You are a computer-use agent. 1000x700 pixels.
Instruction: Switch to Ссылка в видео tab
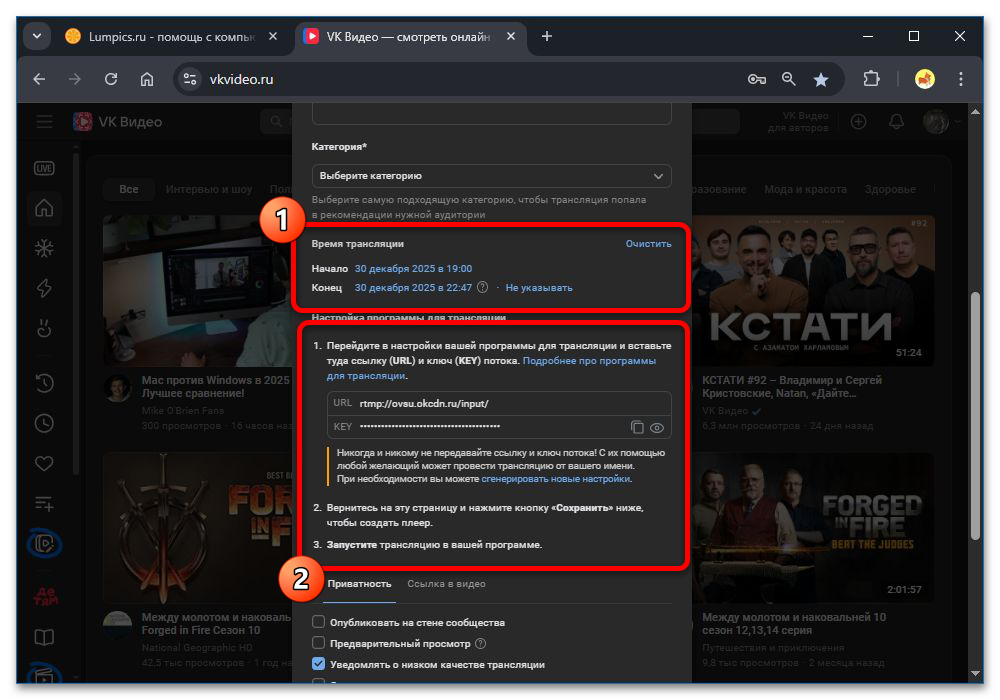(446, 584)
